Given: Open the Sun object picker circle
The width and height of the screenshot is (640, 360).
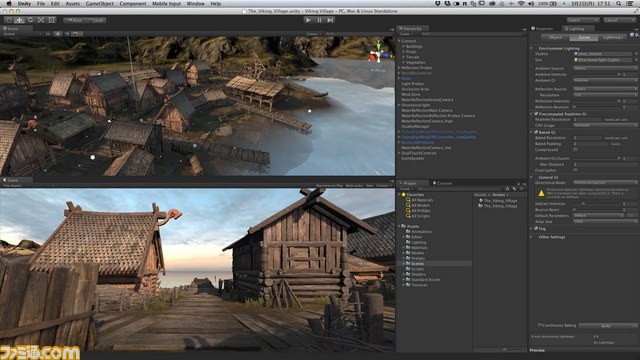Looking at the screenshot, I should 636,60.
